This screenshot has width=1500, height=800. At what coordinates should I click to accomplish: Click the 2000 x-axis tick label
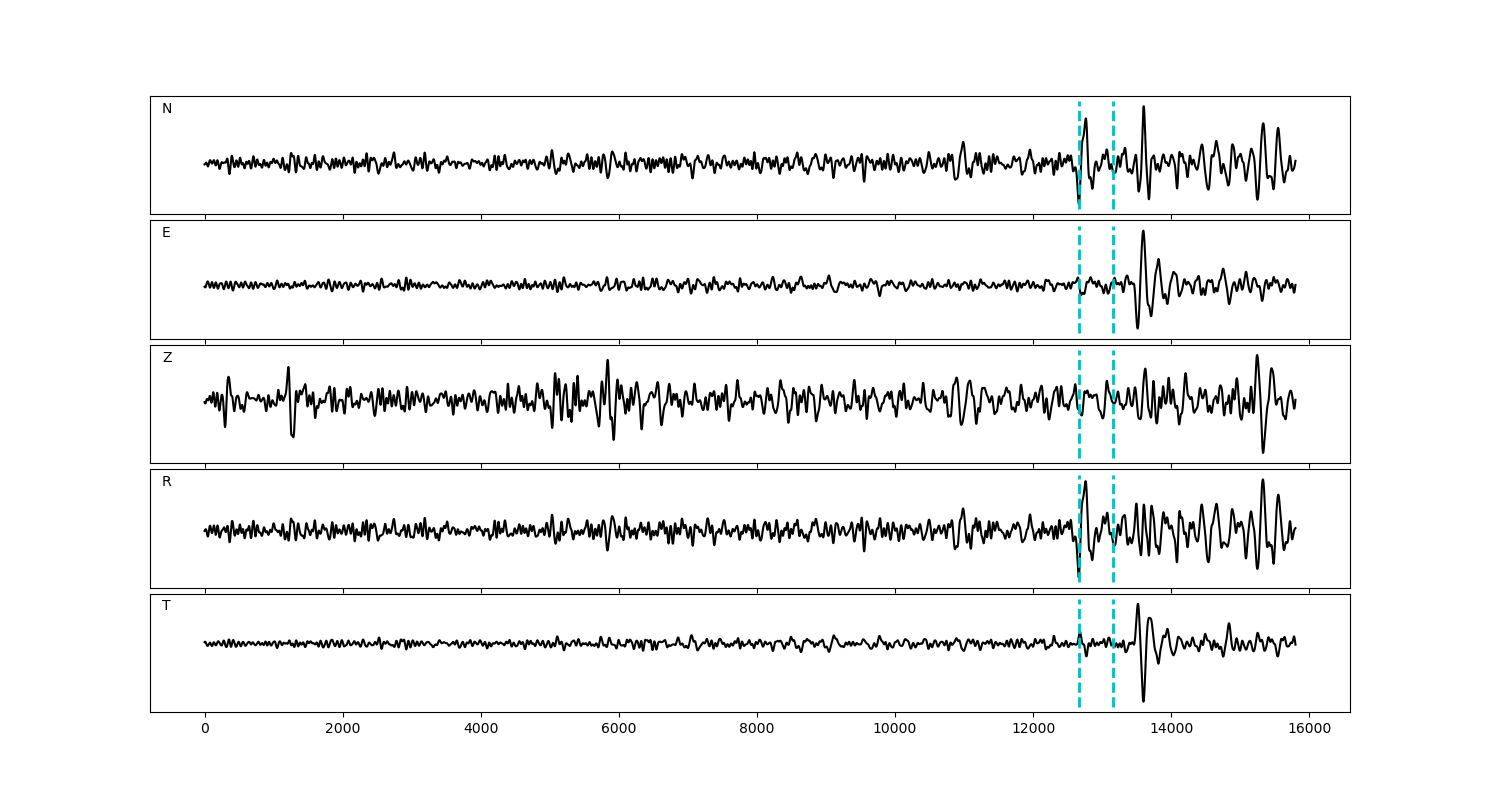coord(343,730)
